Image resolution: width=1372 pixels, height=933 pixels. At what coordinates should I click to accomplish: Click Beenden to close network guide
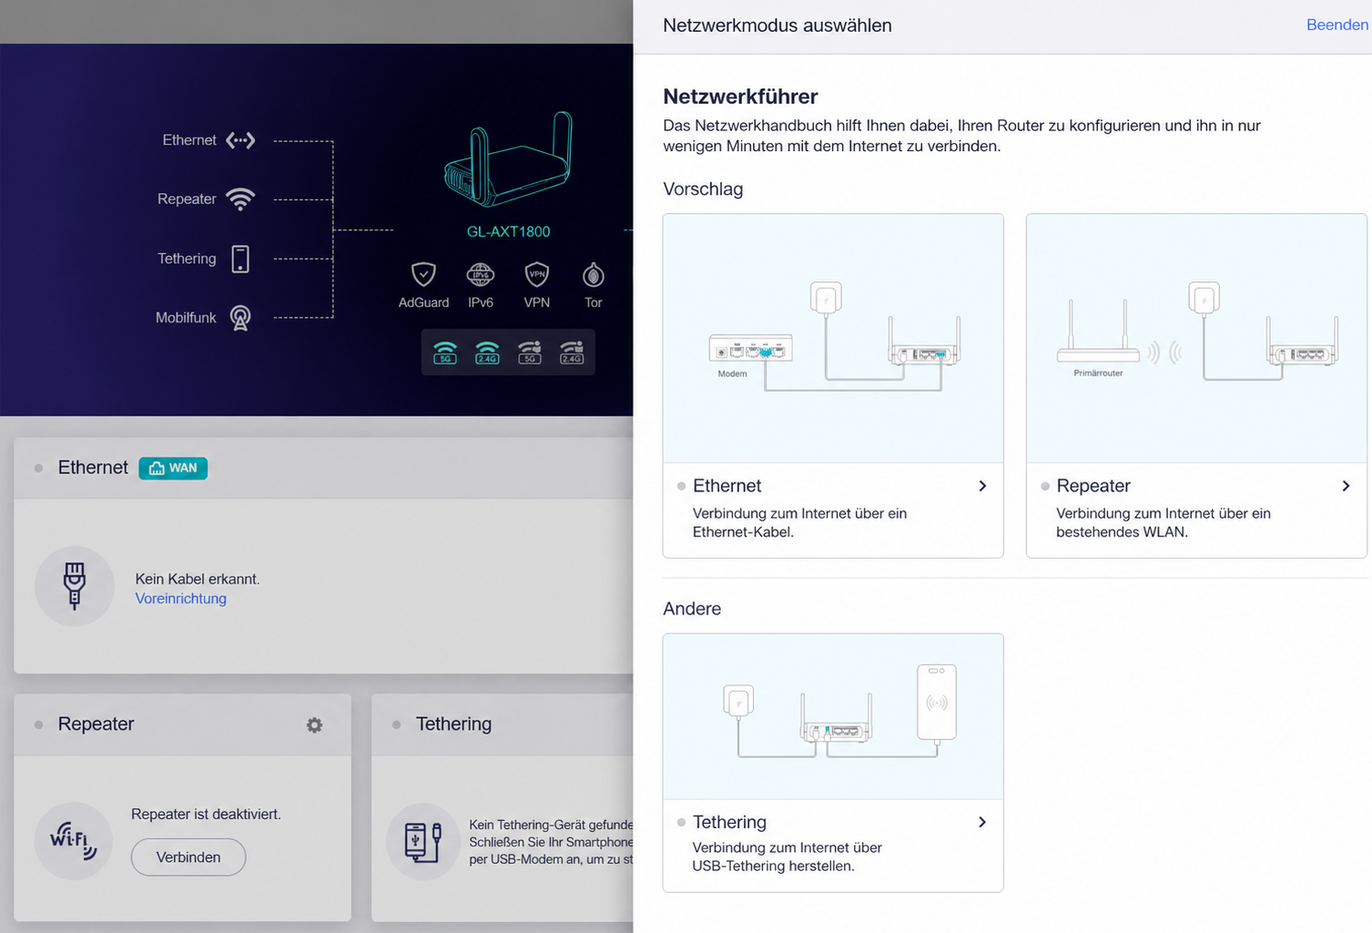click(x=1337, y=25)
